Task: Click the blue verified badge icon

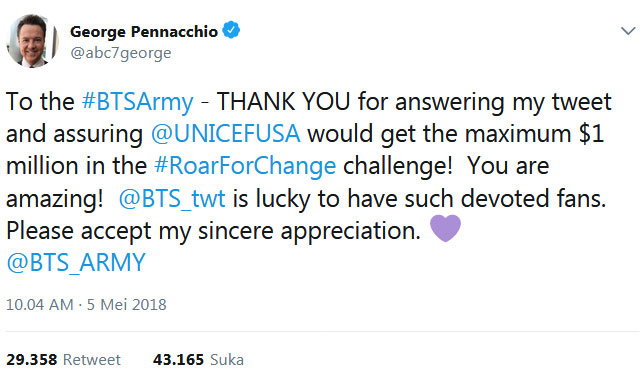Action: click(231, 30)
